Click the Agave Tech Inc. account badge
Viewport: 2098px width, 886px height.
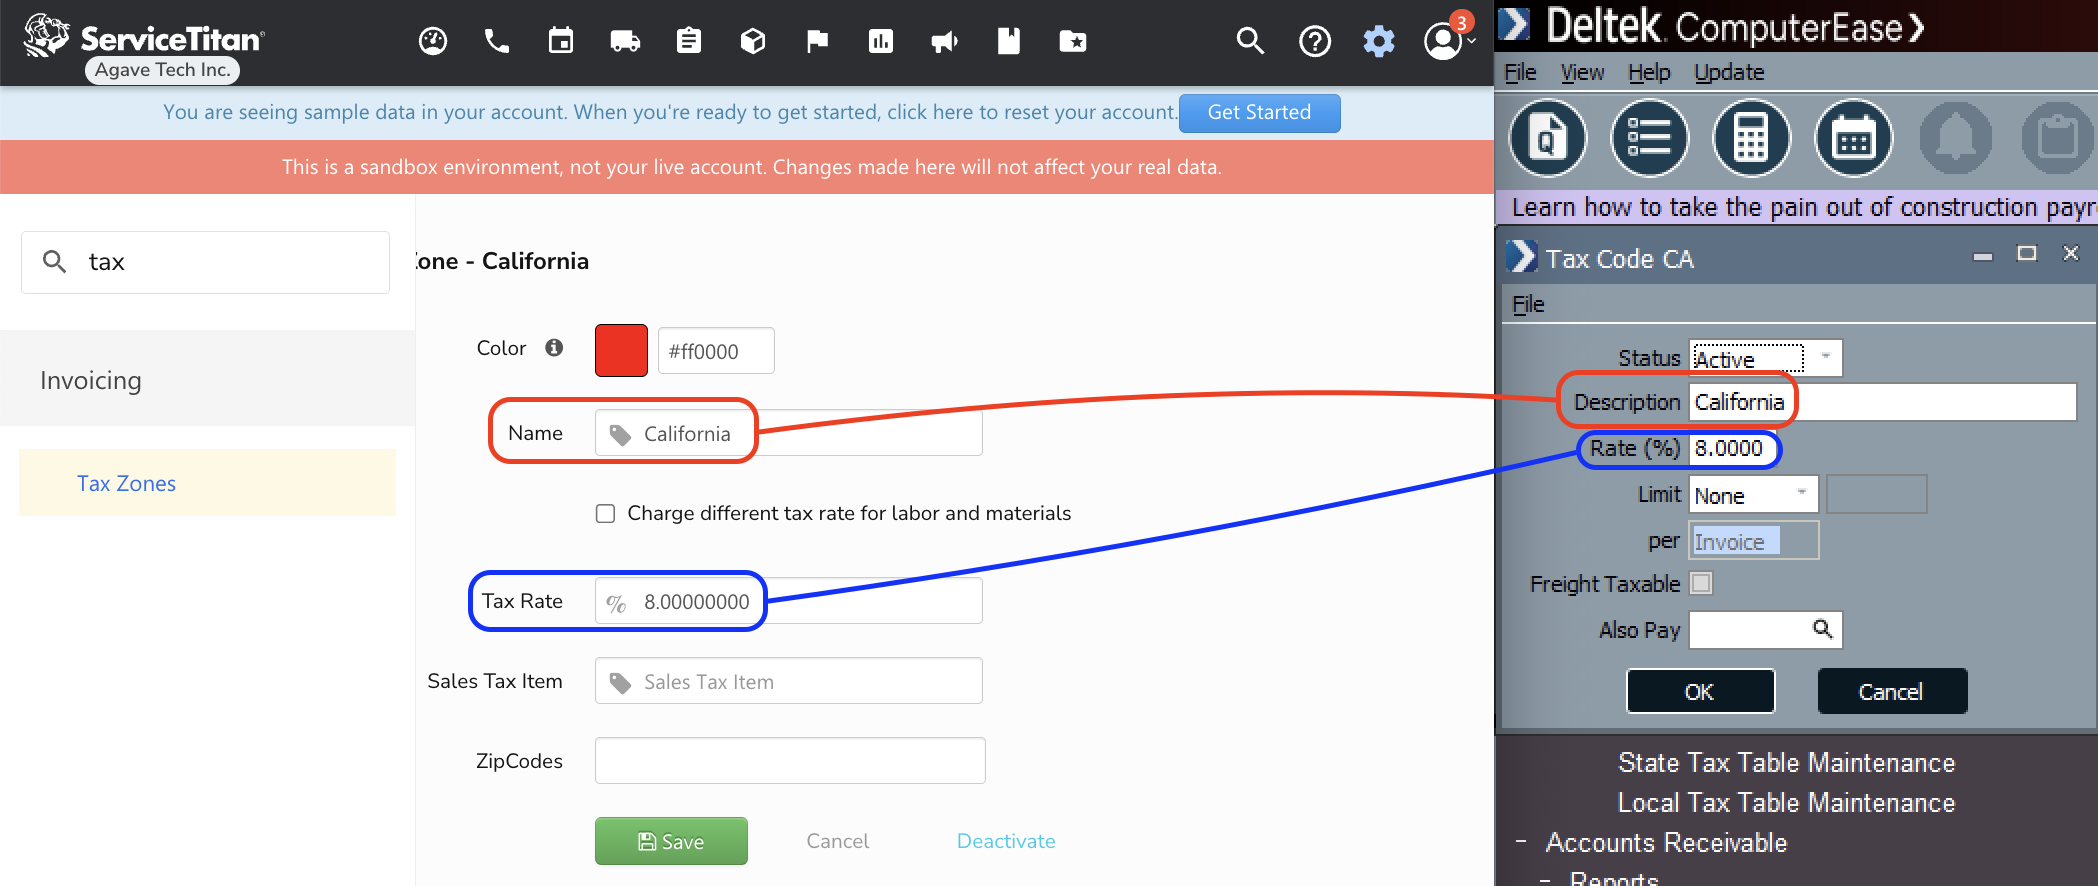(162, 70)
